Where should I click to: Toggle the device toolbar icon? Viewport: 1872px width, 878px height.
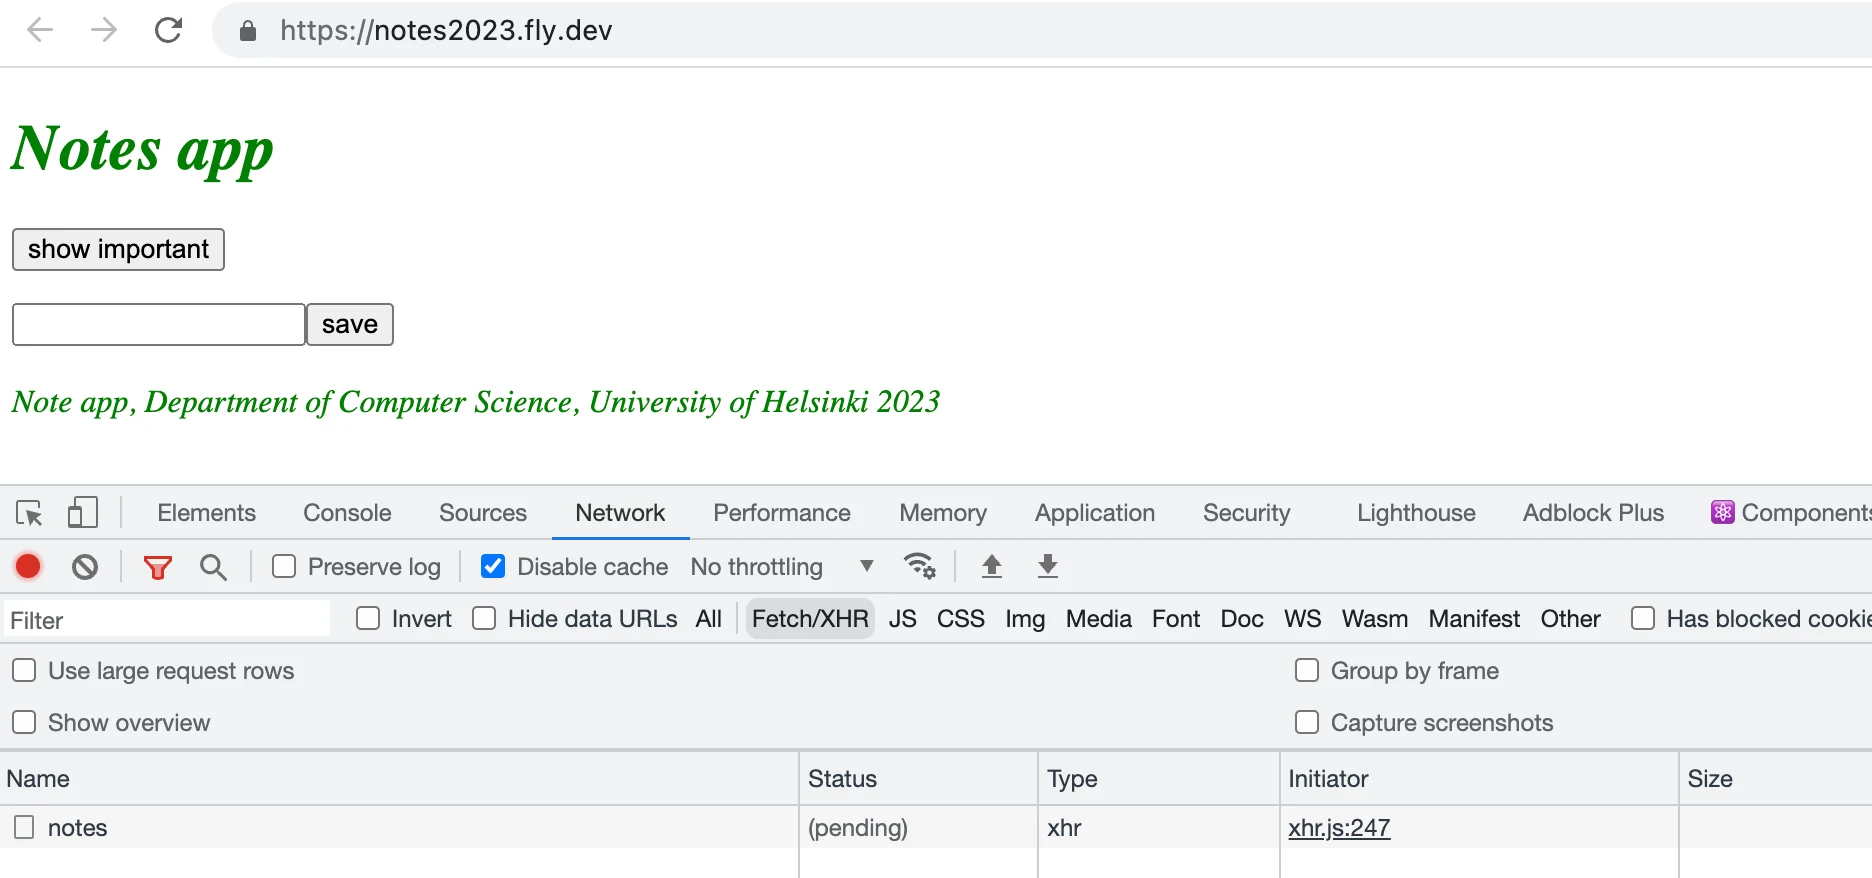(x=82, y=513)
